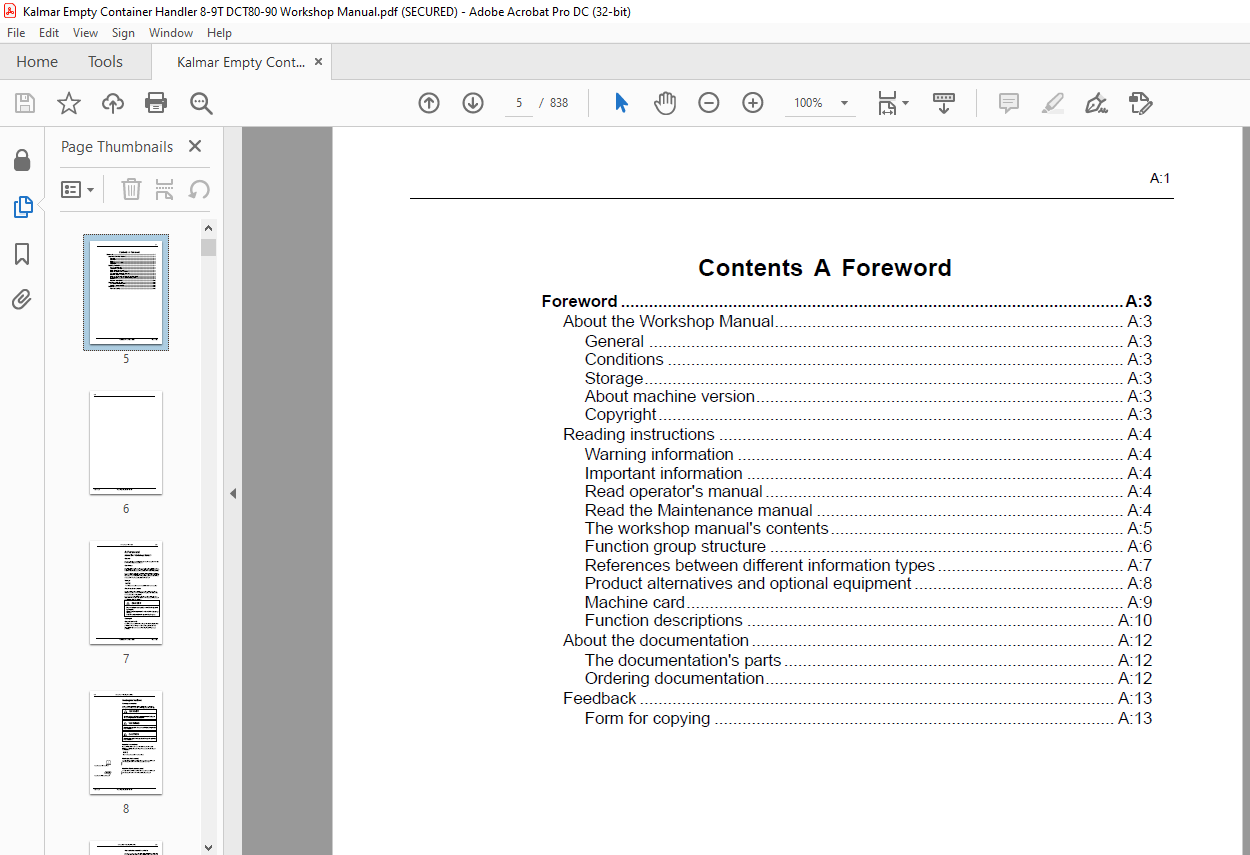The image size is (1250, 855).
Task: Open the thumbnails options dropdown menu
Action: (78, 189)
